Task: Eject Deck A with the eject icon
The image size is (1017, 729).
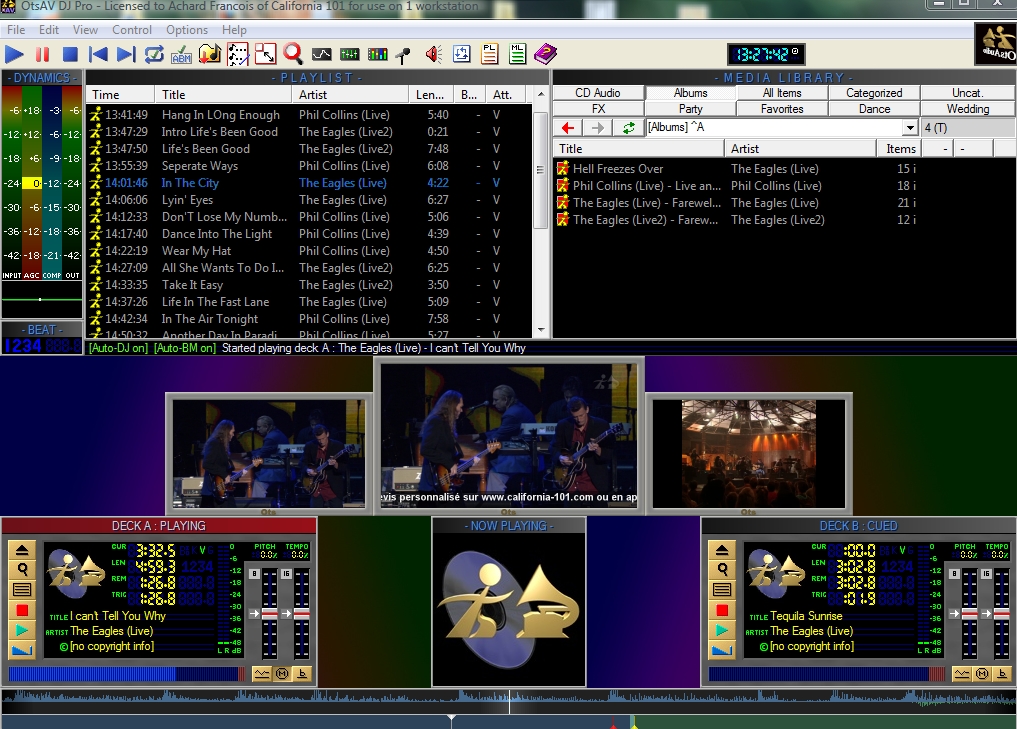Action: 22,551
